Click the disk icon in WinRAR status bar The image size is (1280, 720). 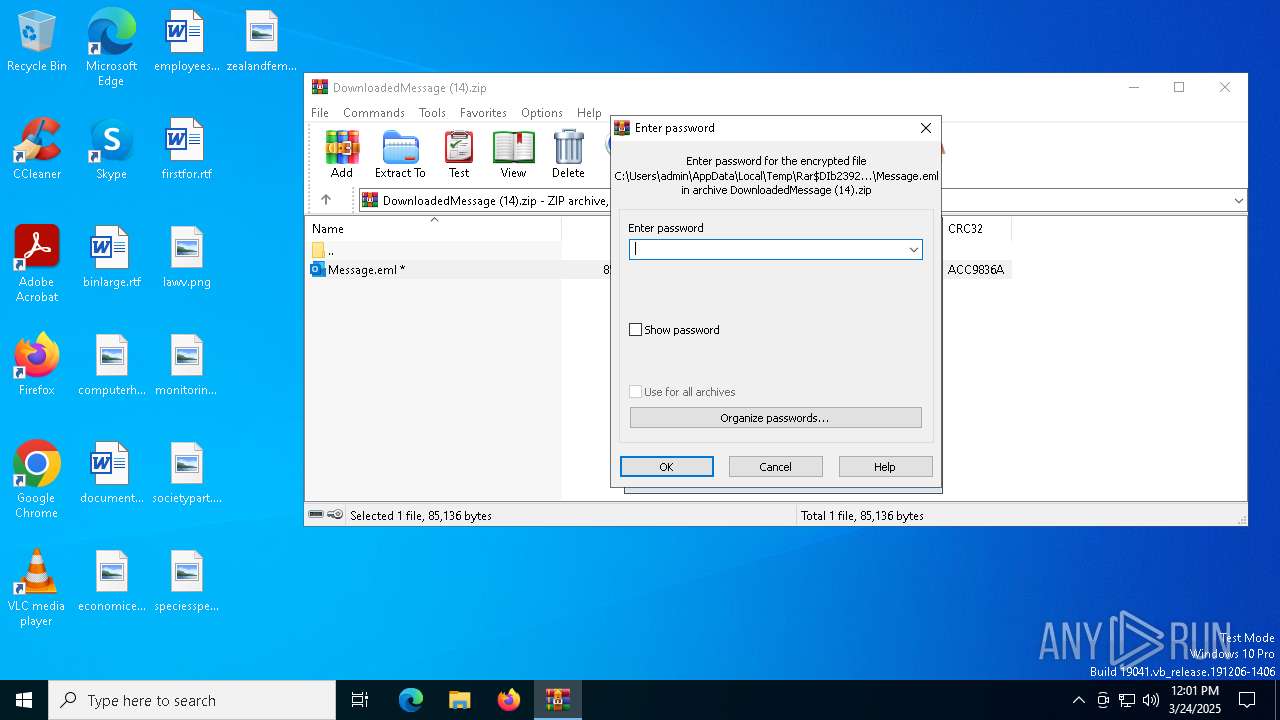click(x=317, y=515)
